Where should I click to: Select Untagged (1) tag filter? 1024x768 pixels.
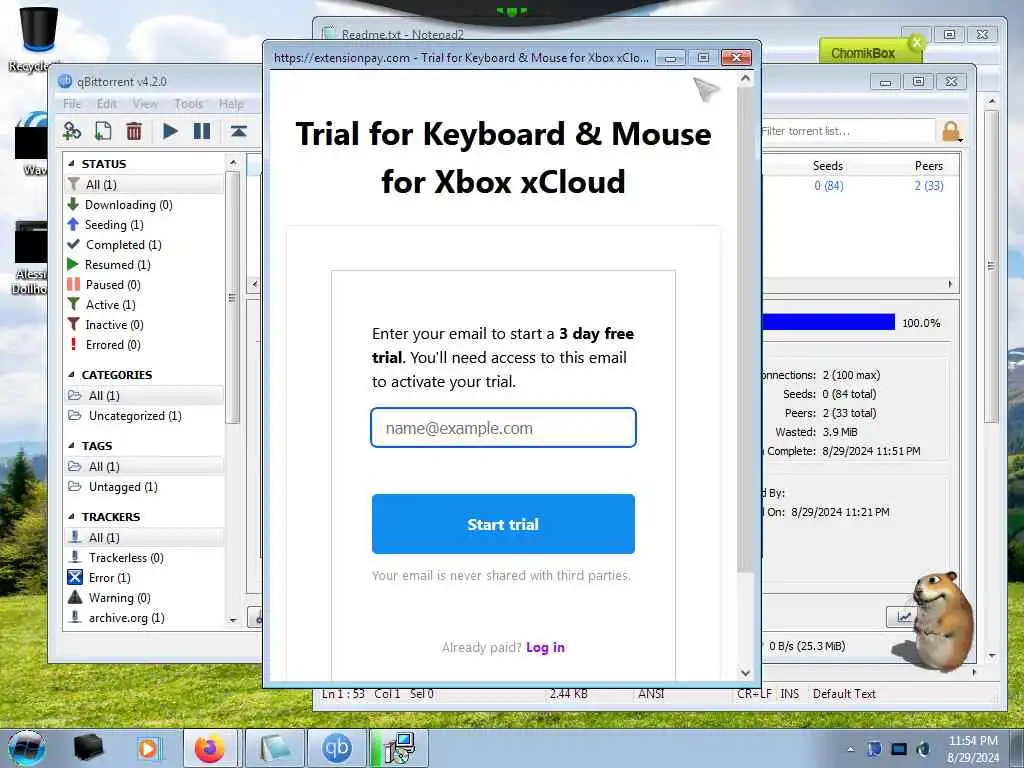[x=123, y=487]
